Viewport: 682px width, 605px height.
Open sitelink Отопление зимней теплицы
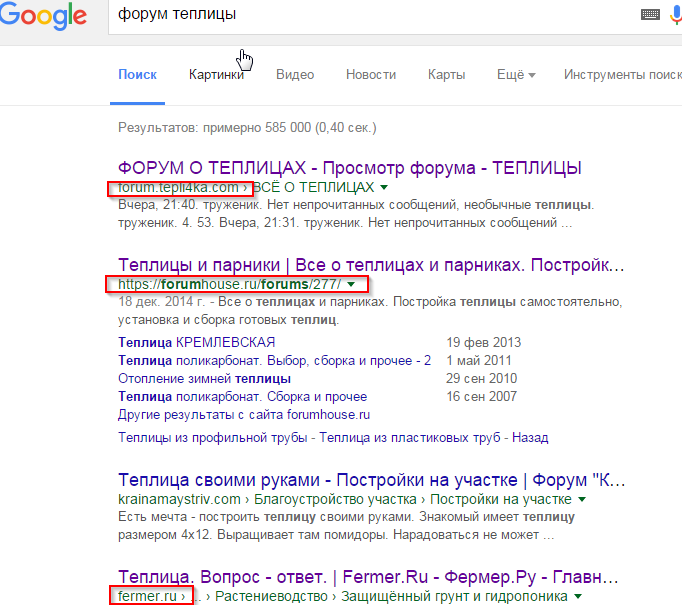[x=204, y=378]
